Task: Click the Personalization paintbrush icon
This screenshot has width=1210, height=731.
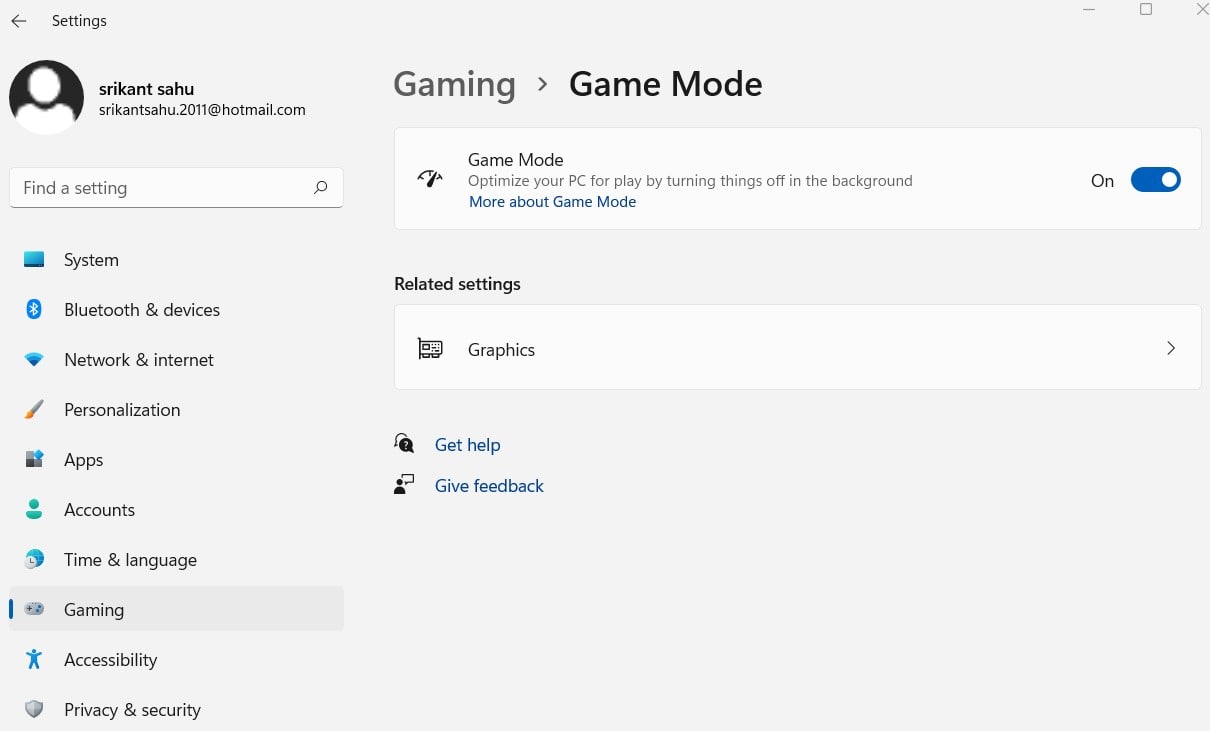Action: point(34,410)
